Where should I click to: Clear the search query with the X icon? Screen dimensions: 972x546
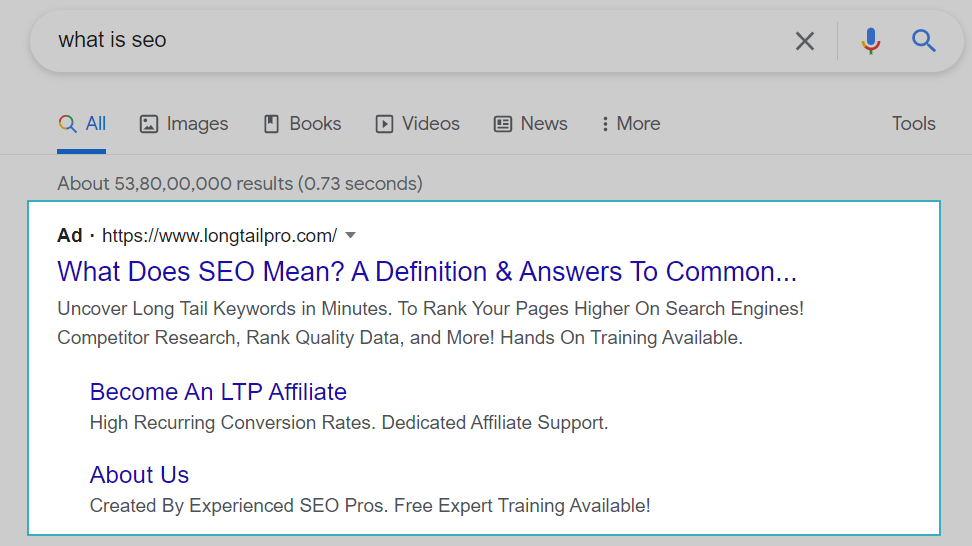click(x=805, y=41)
